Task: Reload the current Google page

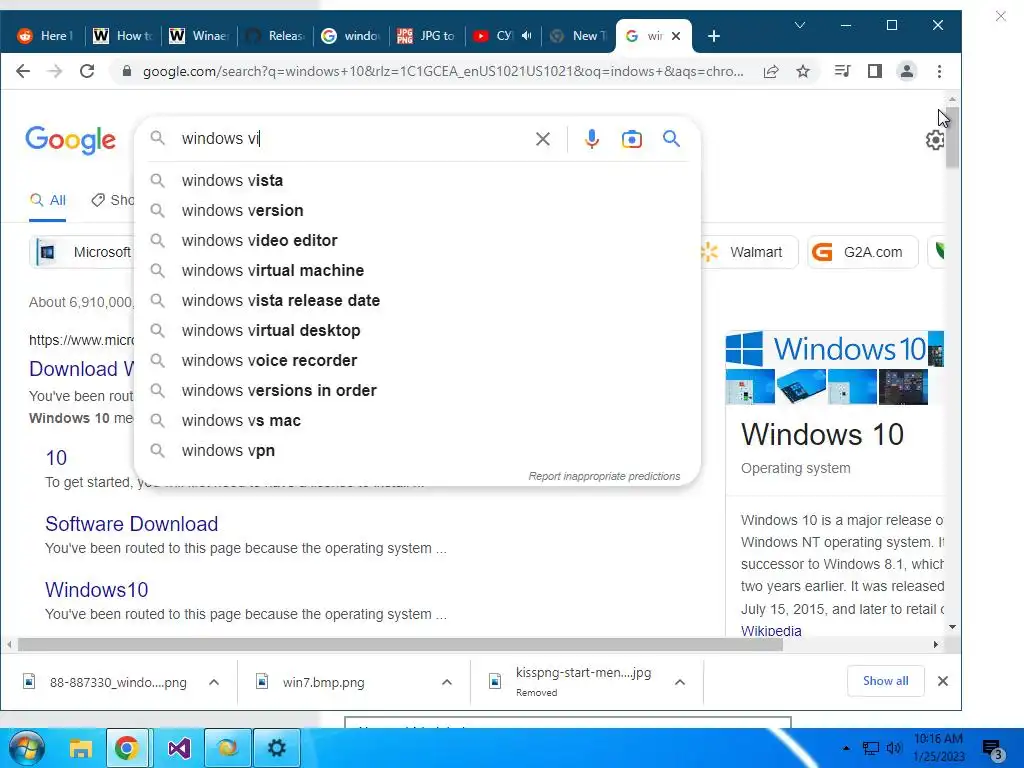Action: point(87,71)
